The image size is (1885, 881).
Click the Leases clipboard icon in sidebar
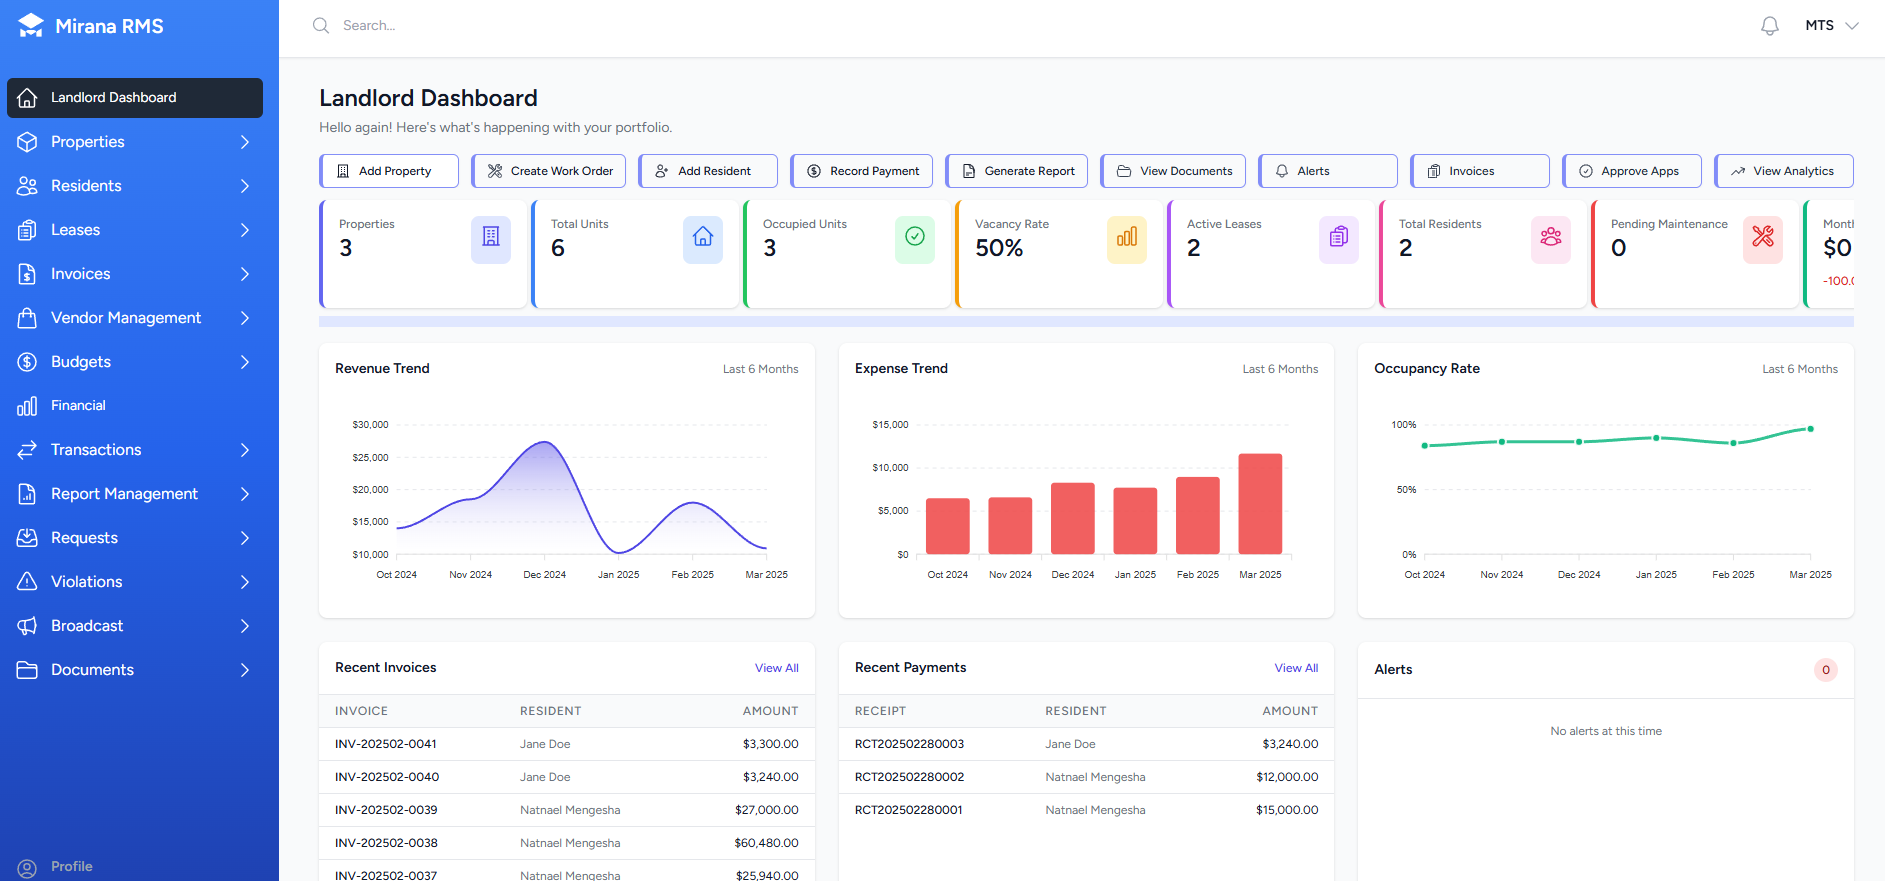point(27,230)
